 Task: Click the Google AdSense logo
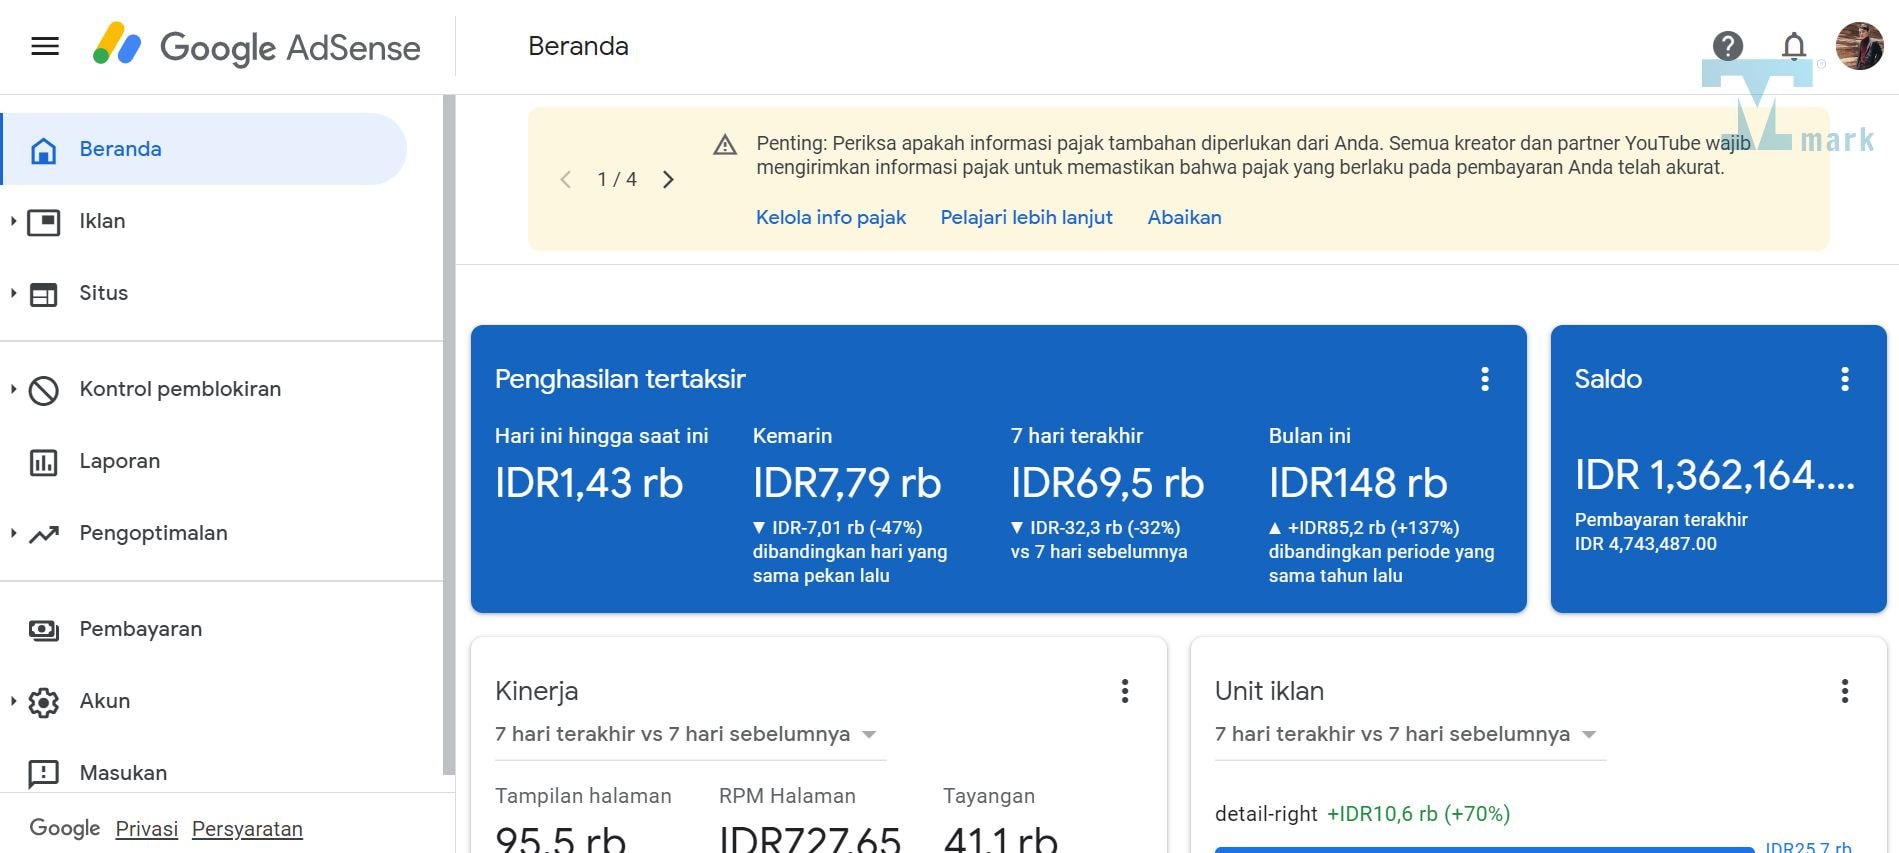[x=257, y=46]
